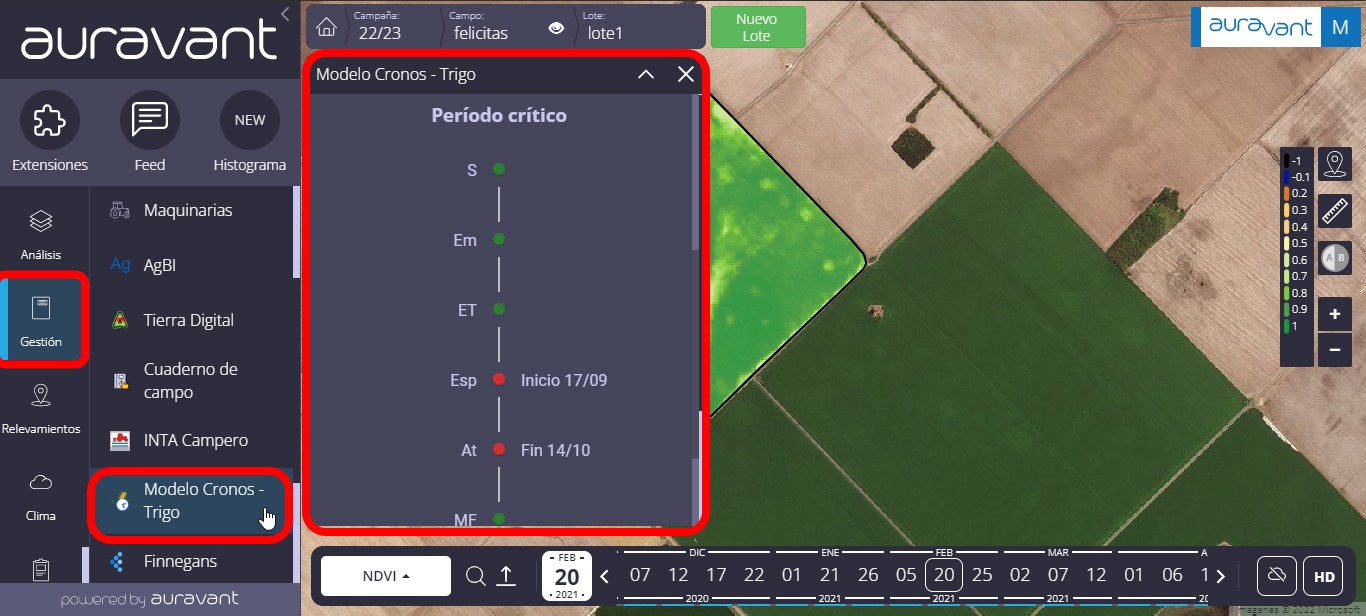
Task: Click the At stage red dot
Action: point(499,449)
